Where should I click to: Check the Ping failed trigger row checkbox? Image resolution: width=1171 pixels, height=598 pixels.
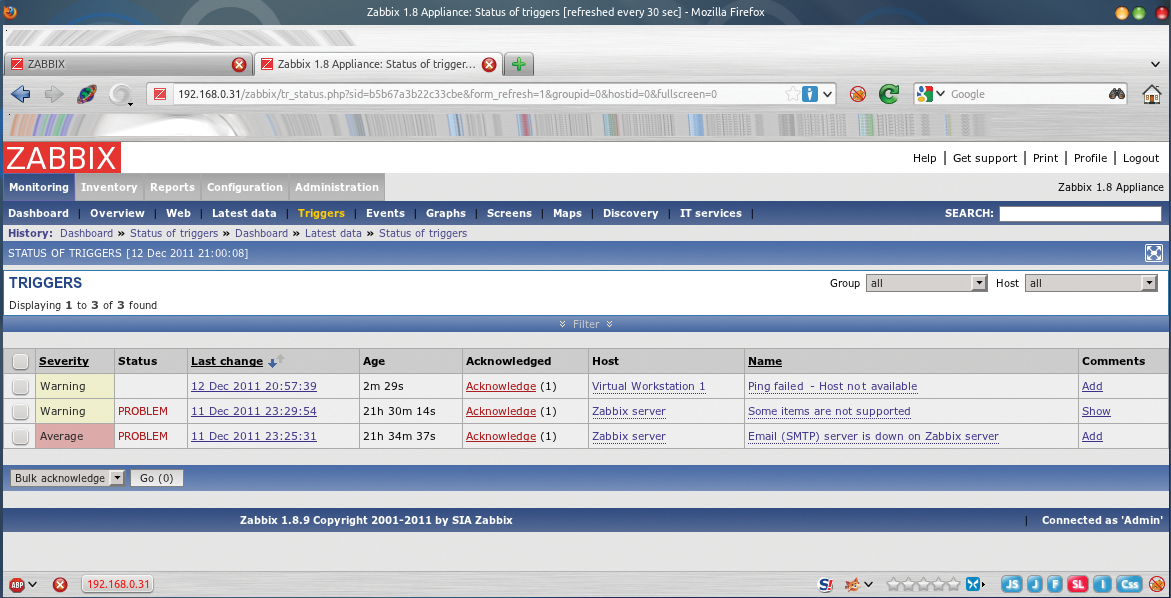21,387
